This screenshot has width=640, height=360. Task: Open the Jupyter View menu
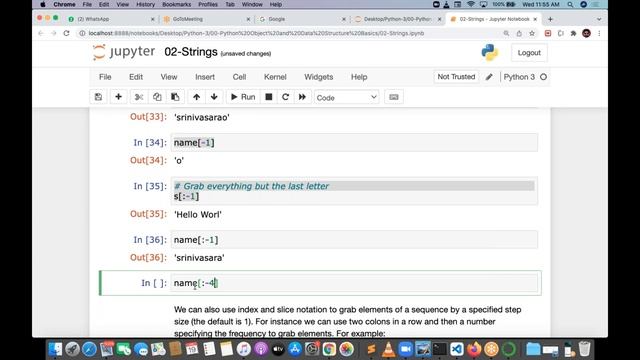[x=169, y=77]
